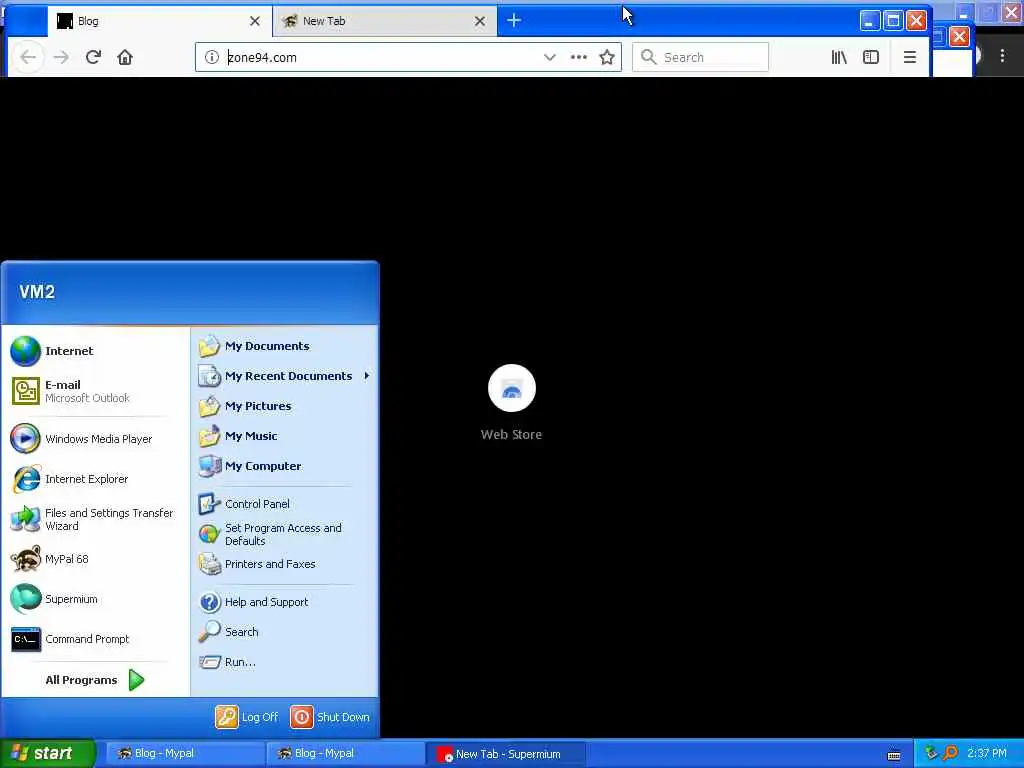Click the Log Off button
Image resolution: width=1024 pixels, height=768 pixels.
(x=247, y=717)
